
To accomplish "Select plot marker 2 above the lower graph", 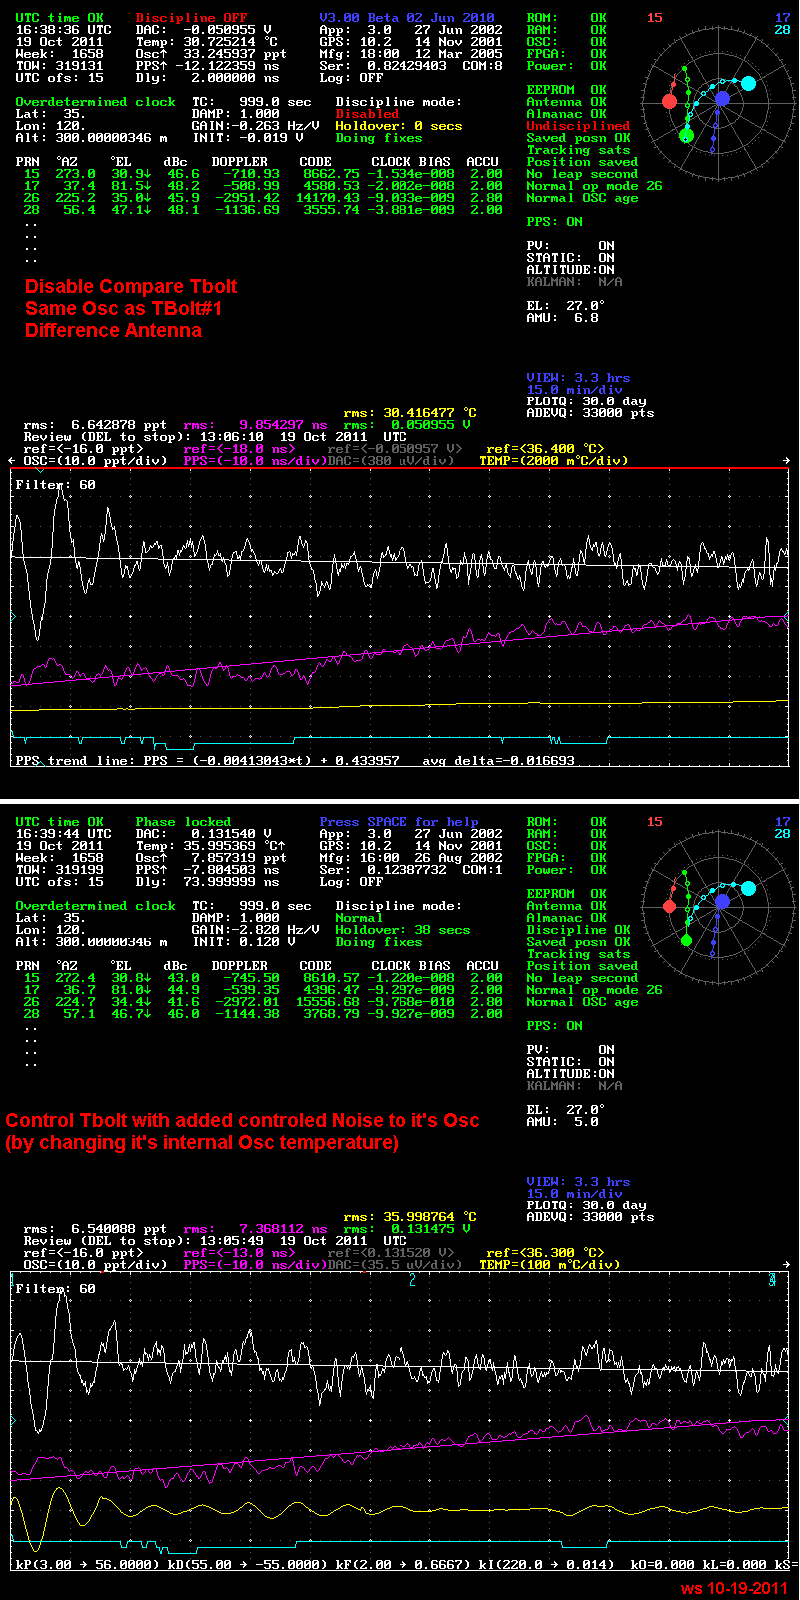I will coord(412,1280).
